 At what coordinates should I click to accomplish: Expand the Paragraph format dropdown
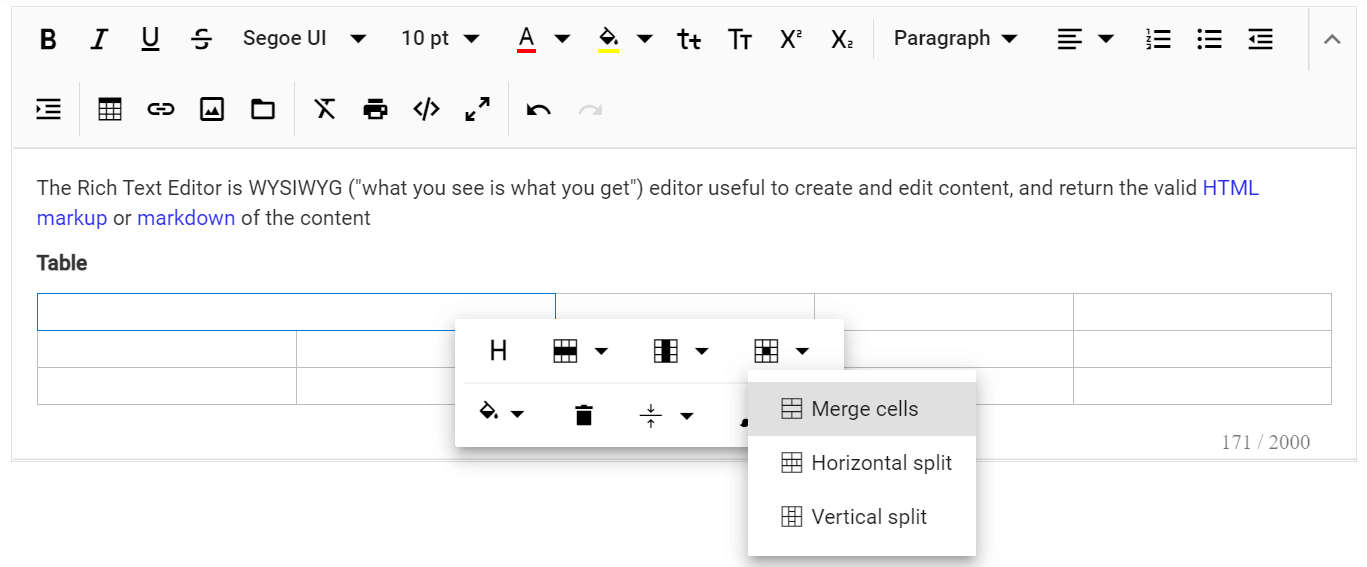pyautogui.click(x=955, y=39)
